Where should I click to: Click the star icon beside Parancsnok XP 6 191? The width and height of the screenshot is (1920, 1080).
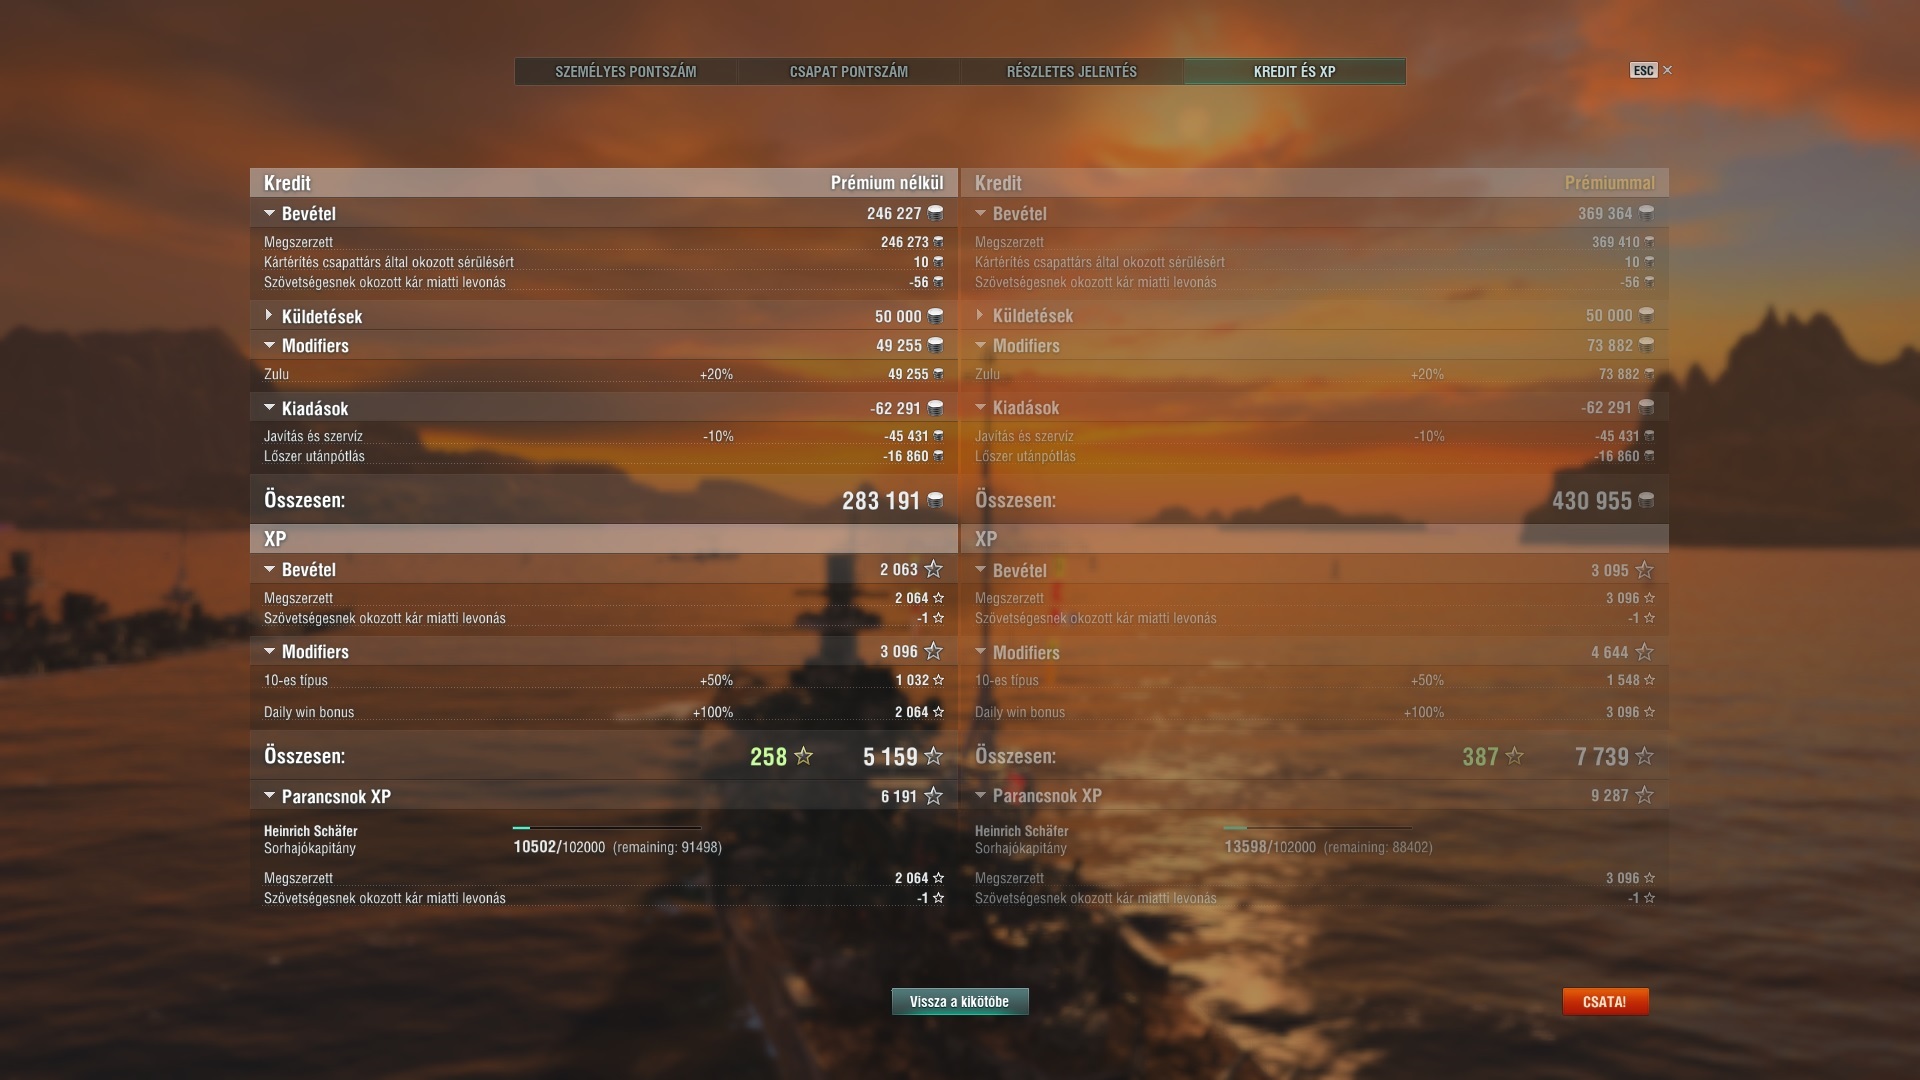pyautogui.click(x=933, y=796)
